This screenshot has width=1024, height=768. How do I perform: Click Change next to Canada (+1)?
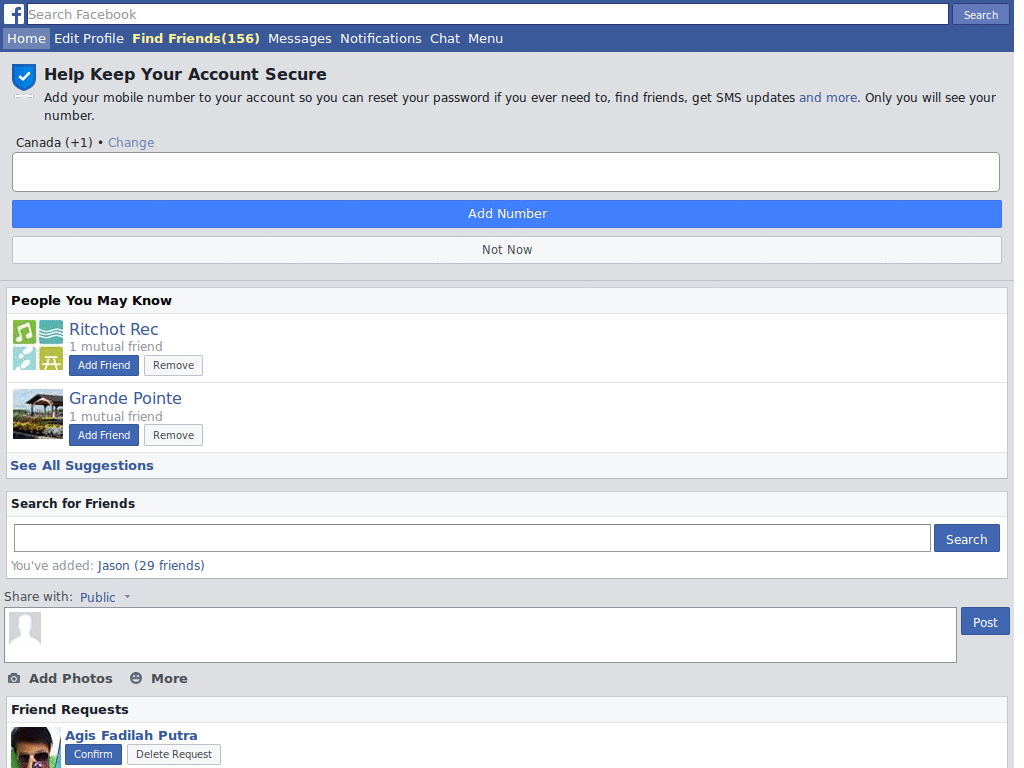point(131,142)
